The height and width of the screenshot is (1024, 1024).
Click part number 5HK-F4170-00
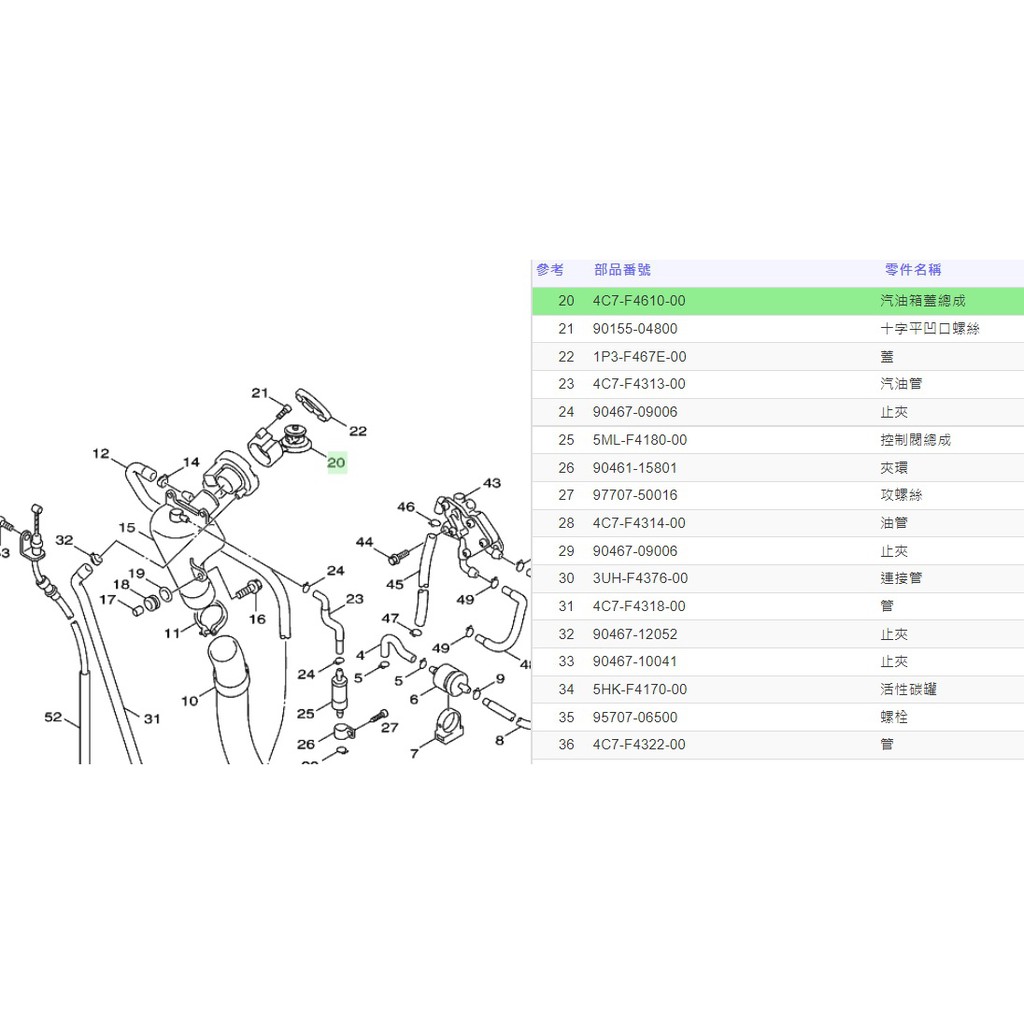pos(639,689)
